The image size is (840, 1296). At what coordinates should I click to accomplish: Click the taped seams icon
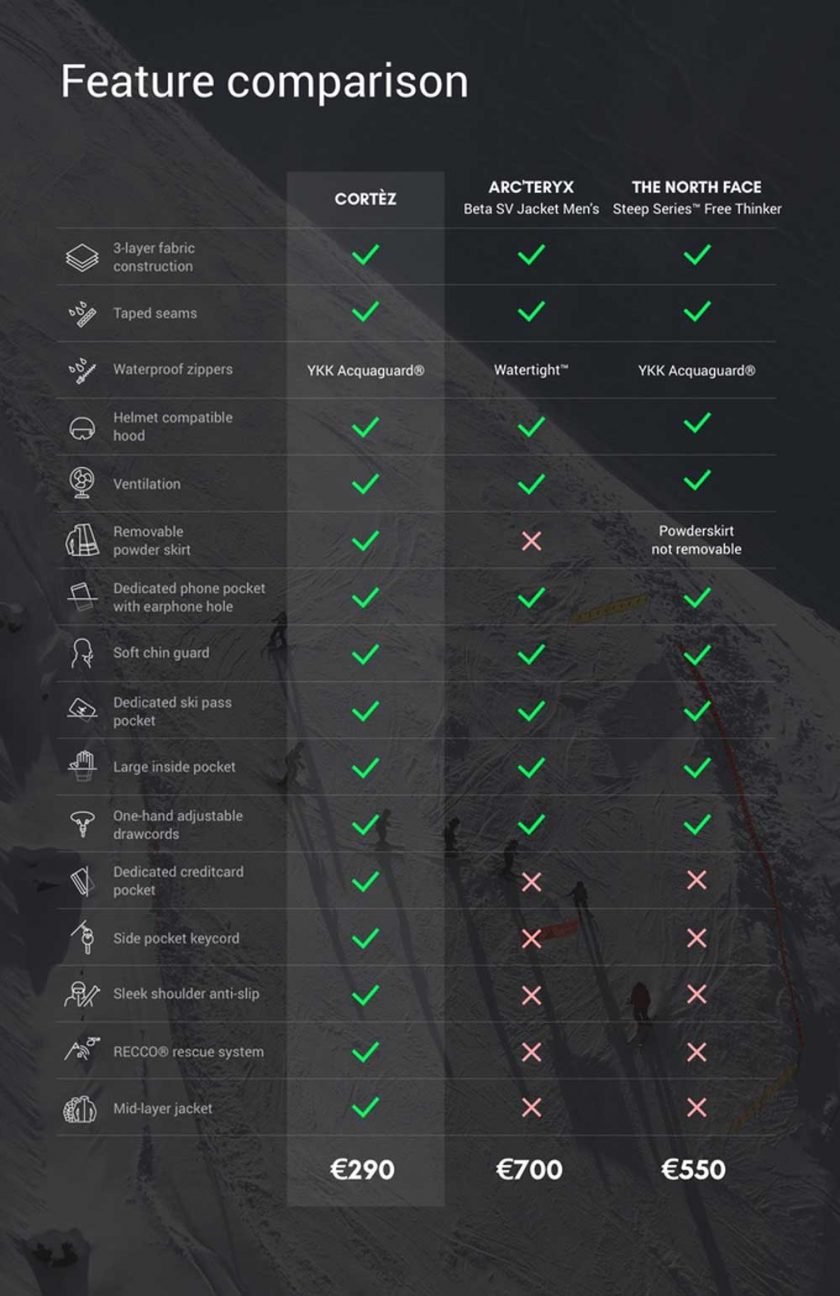click(82, 313)
